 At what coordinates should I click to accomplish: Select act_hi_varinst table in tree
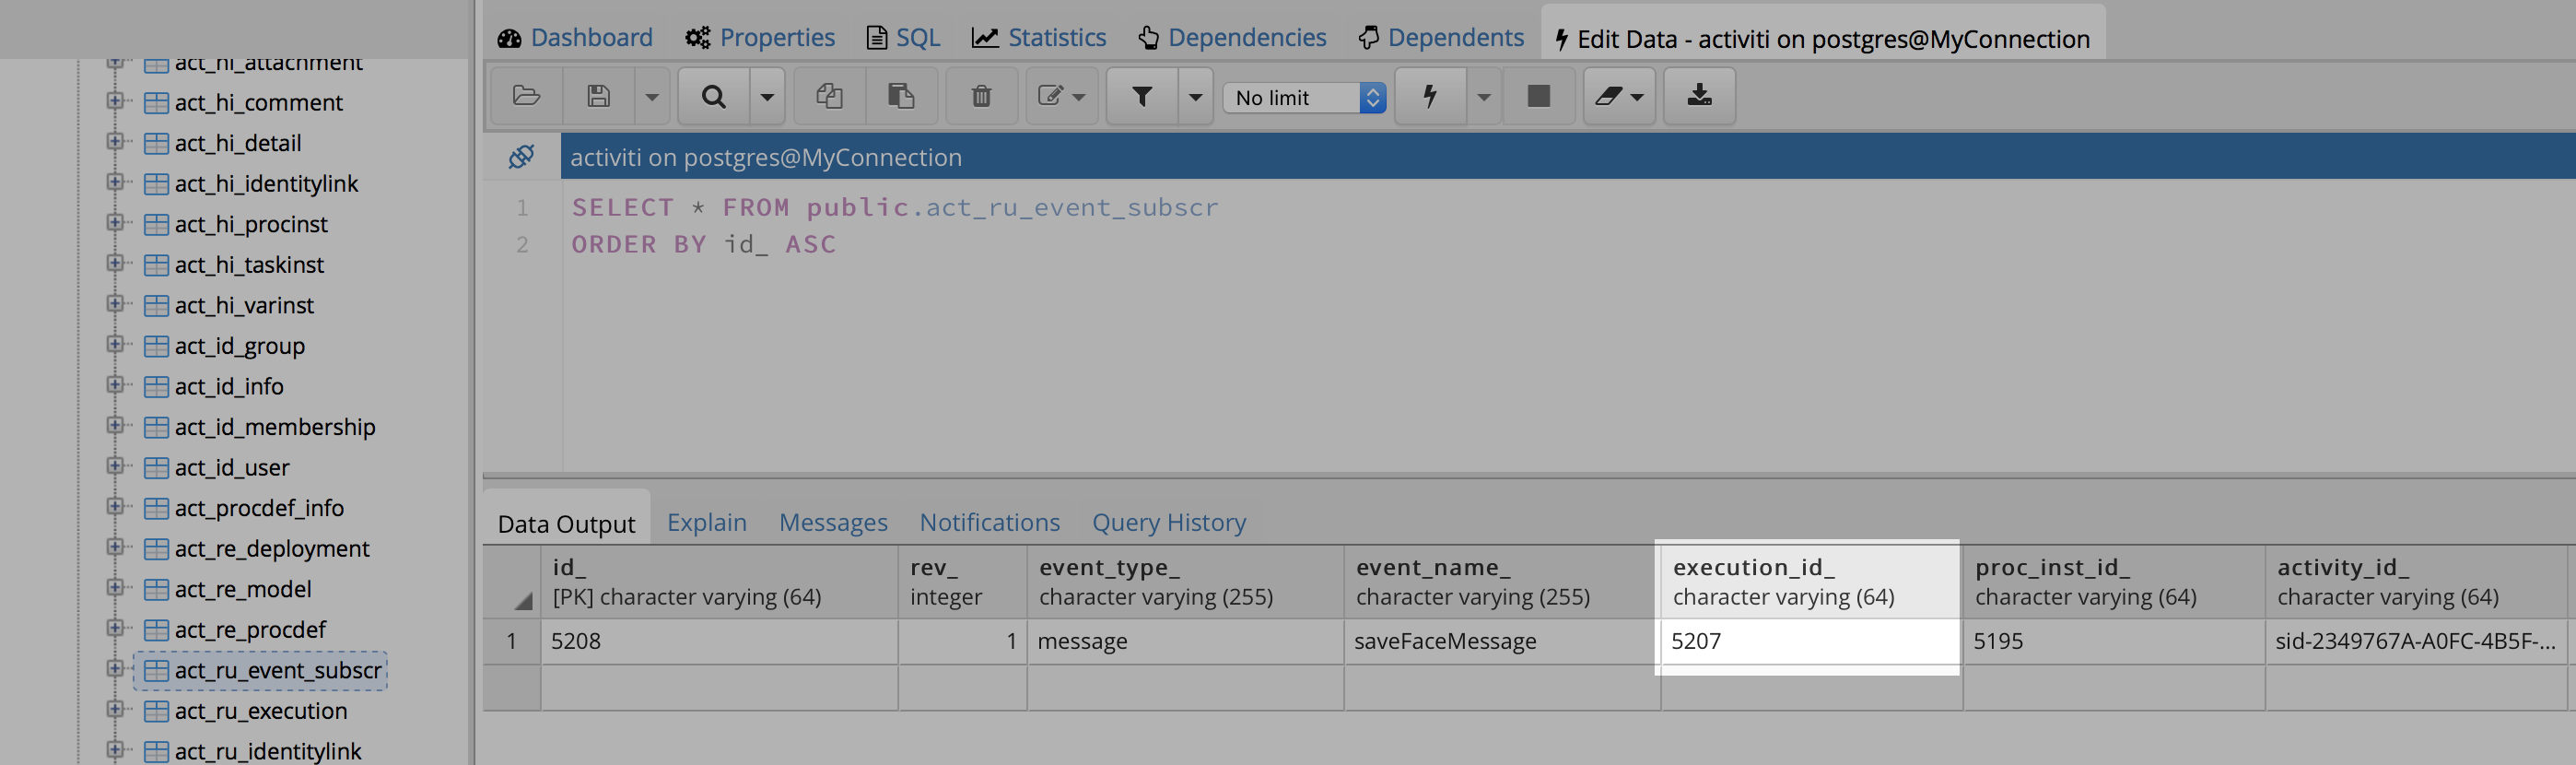244,305
